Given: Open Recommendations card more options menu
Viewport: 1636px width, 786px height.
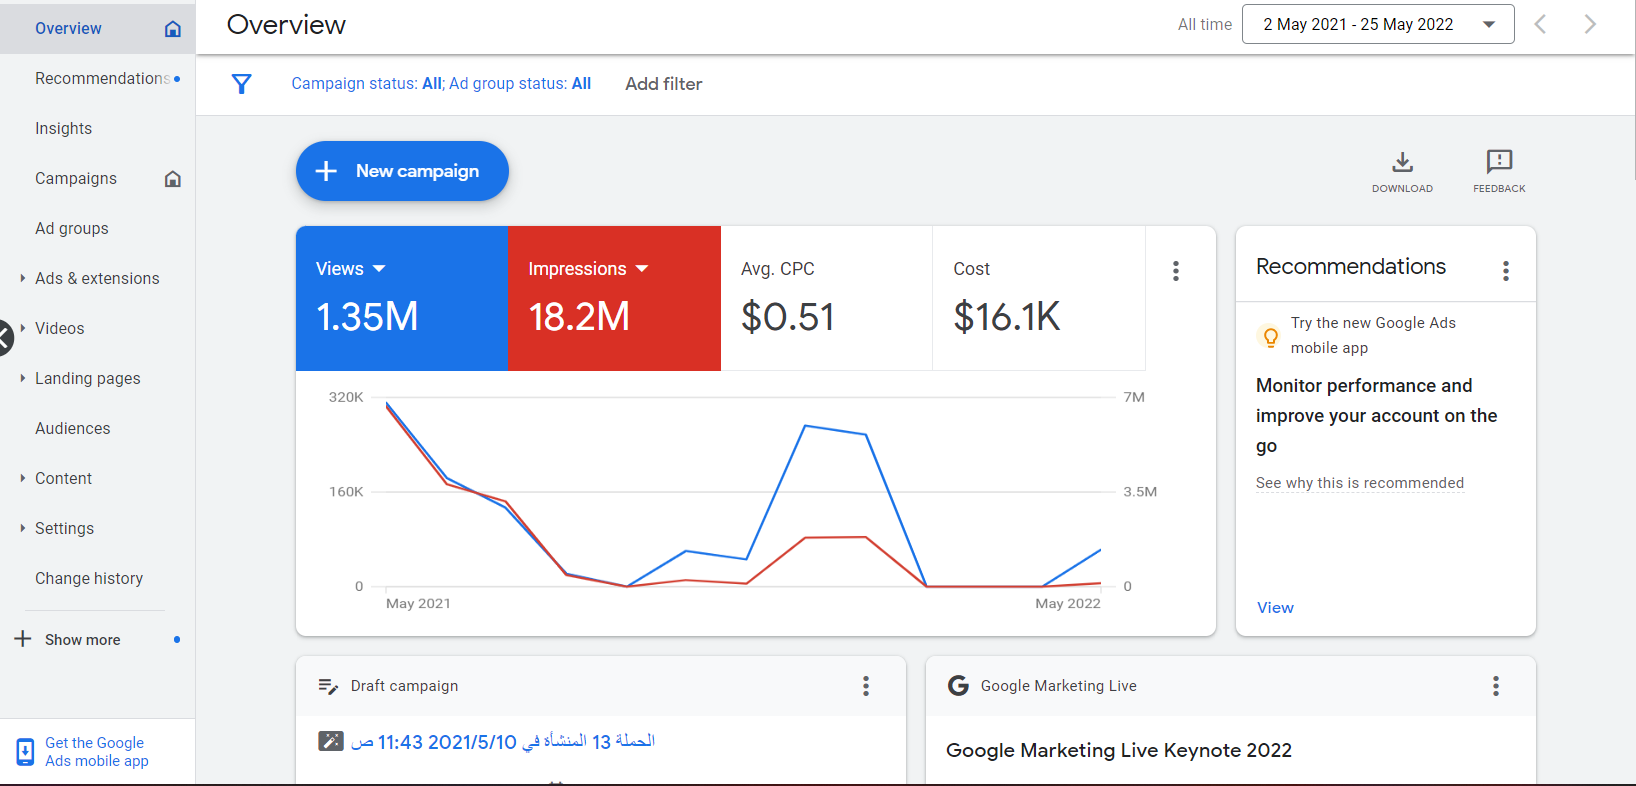Looking at the screenshot, I should 1505,271.
